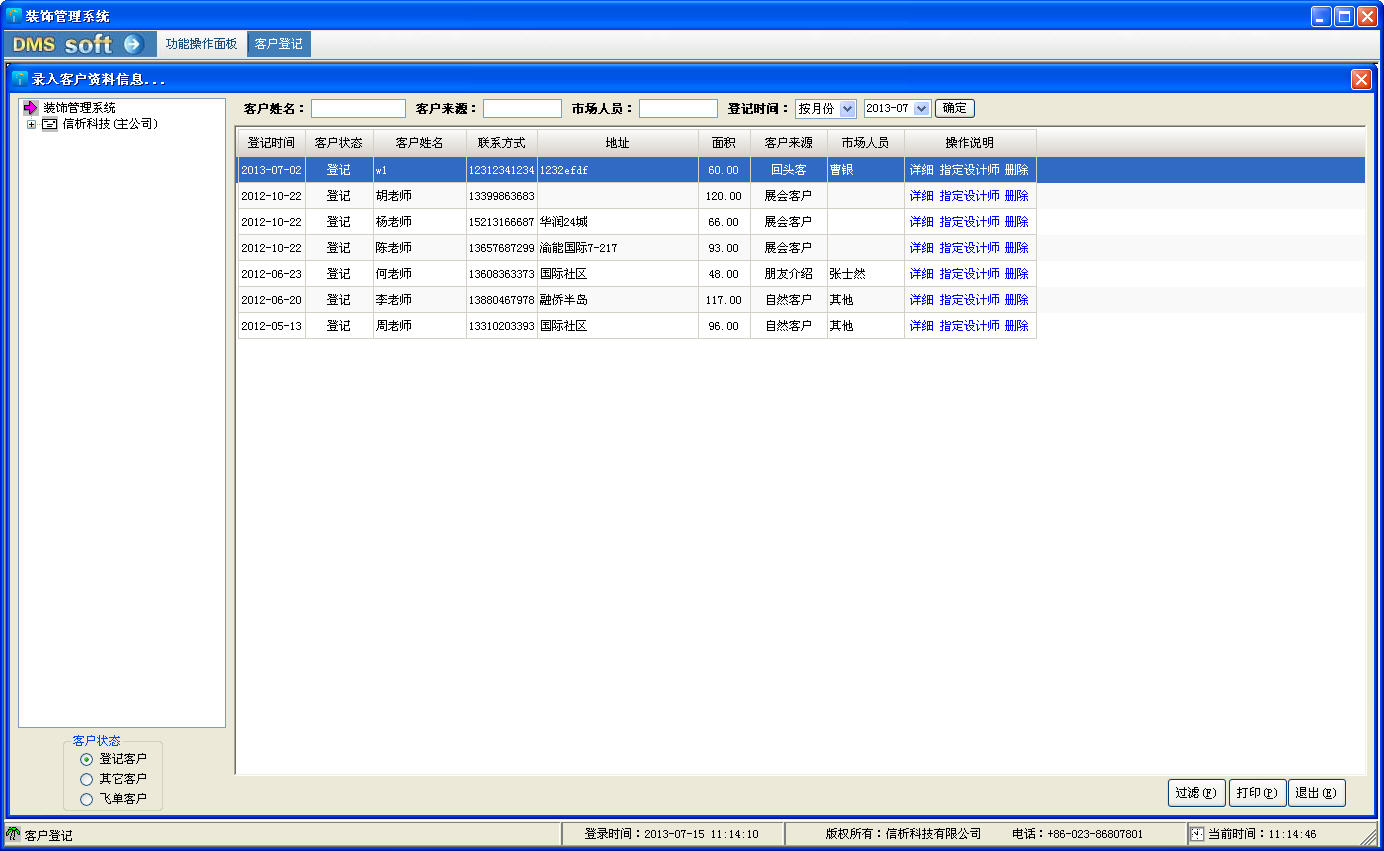Click the pink arrow icon beside 装饰管理系统

point(30,108)
